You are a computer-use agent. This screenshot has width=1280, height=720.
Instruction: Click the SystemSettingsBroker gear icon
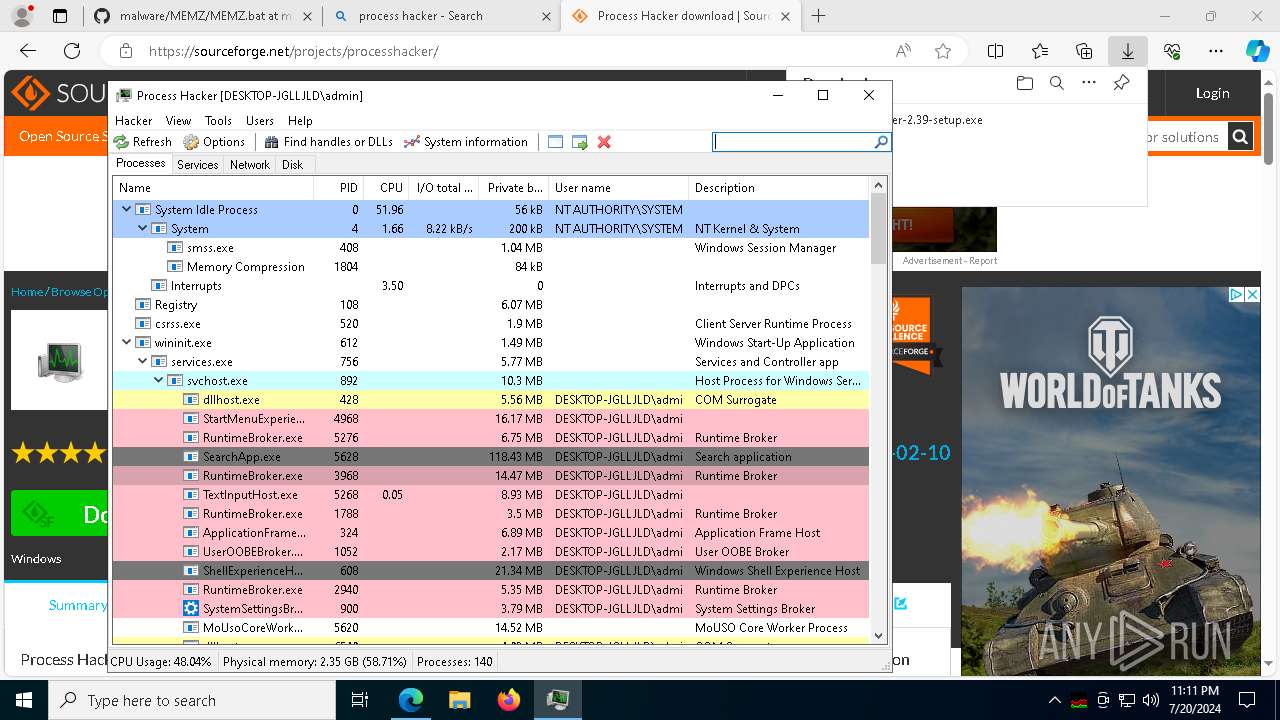191,608
